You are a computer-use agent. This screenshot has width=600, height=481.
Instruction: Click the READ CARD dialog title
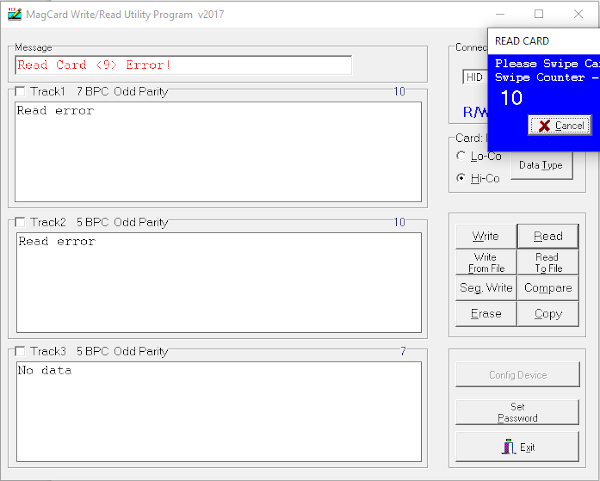click(522, 41)
